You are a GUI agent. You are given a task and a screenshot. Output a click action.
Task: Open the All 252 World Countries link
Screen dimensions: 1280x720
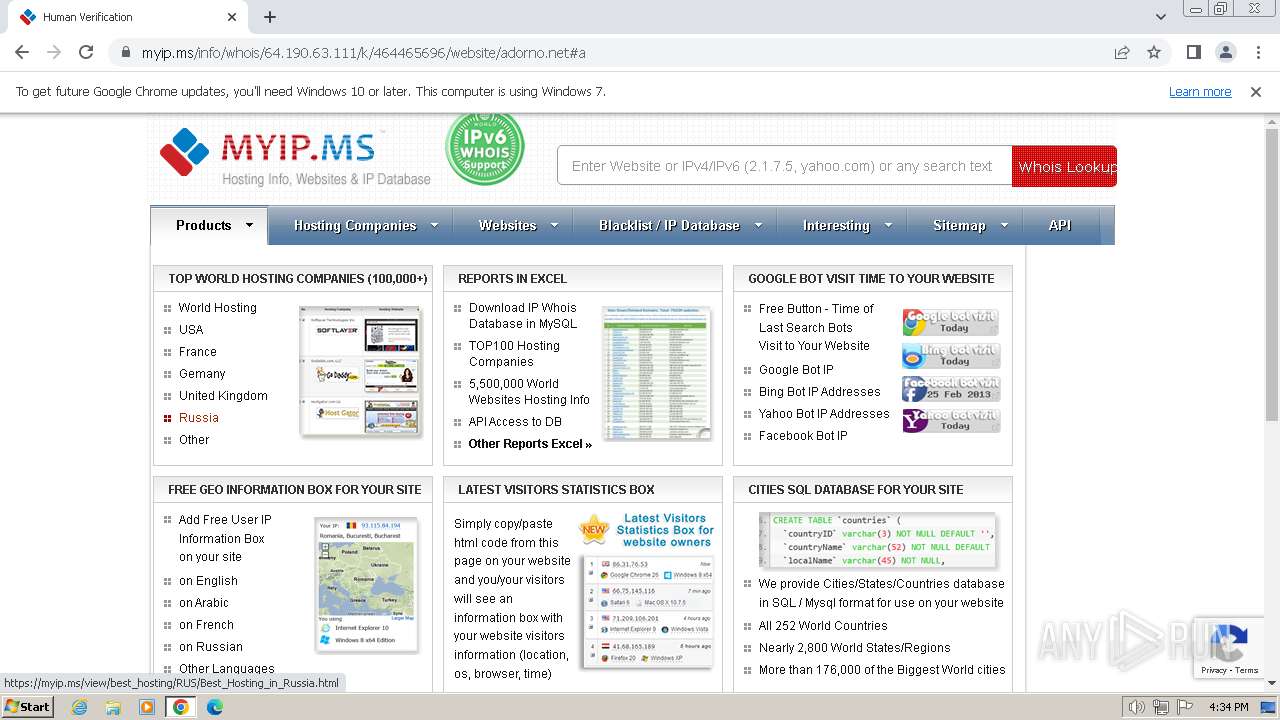point(823,626)
